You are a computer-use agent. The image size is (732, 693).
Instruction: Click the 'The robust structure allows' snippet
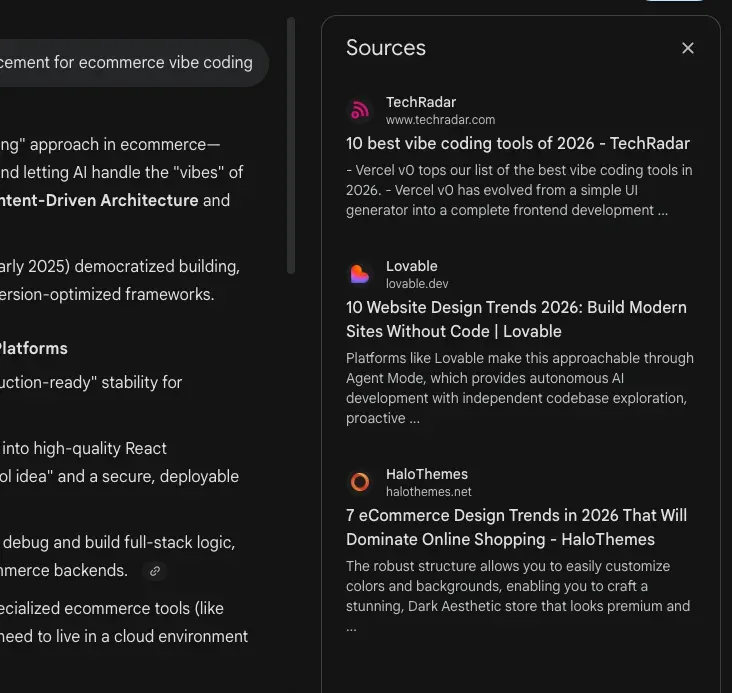tap(518, 596)
